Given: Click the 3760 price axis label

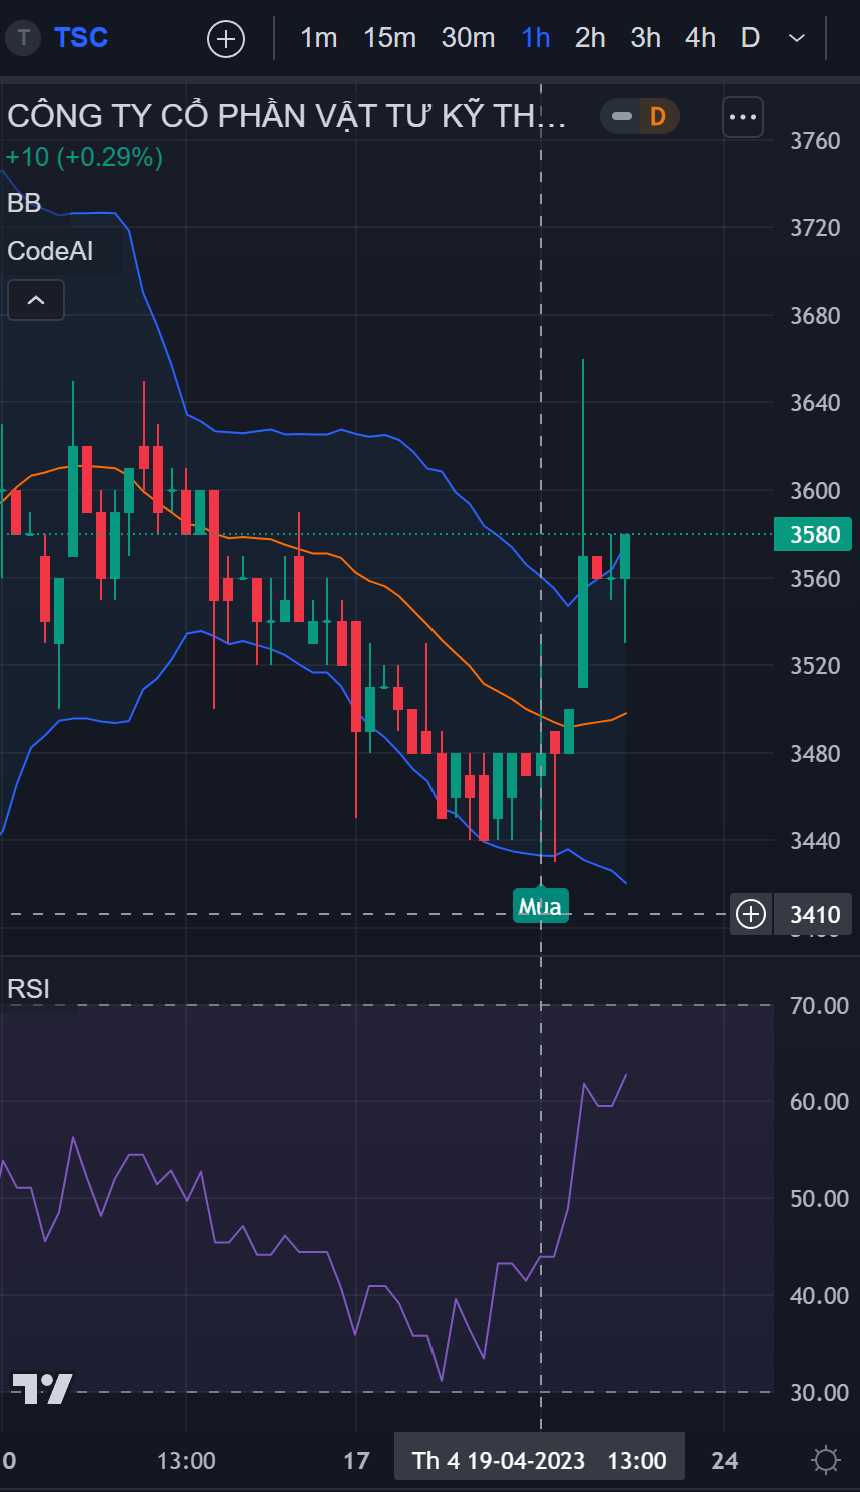Looking at the screenshot, I should (x=815, y=141).
